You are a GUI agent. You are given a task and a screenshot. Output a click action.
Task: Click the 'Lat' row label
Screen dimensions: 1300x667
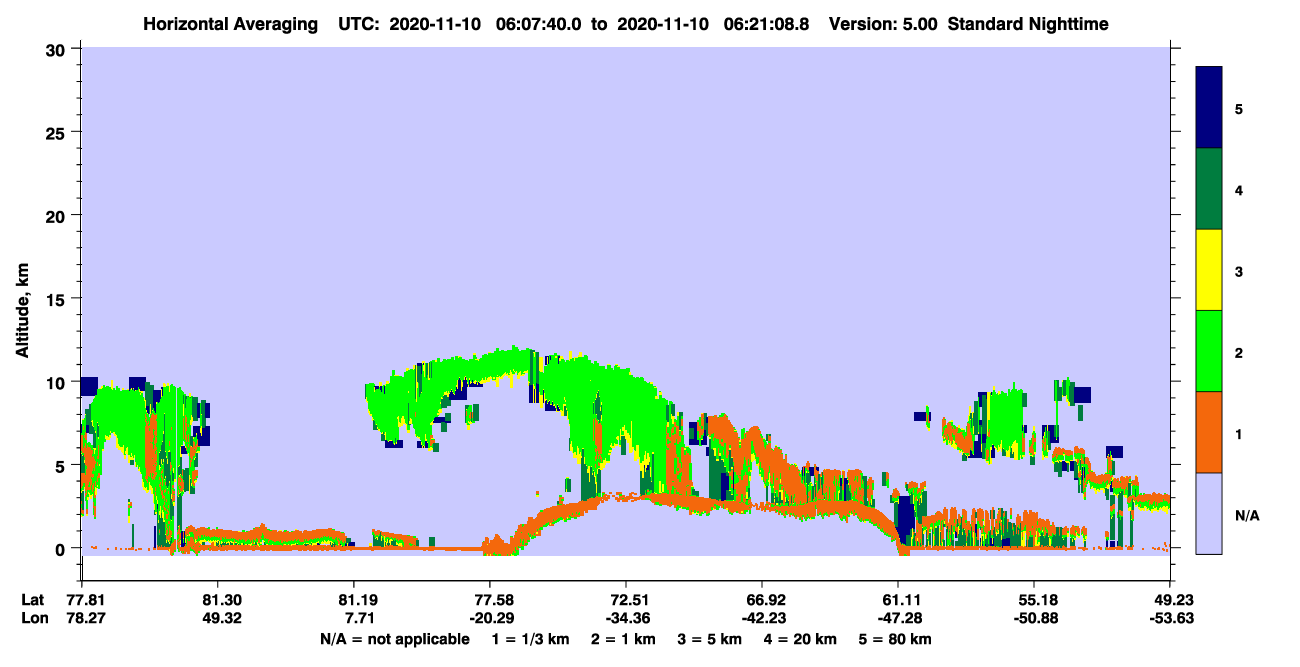[32, 600]
